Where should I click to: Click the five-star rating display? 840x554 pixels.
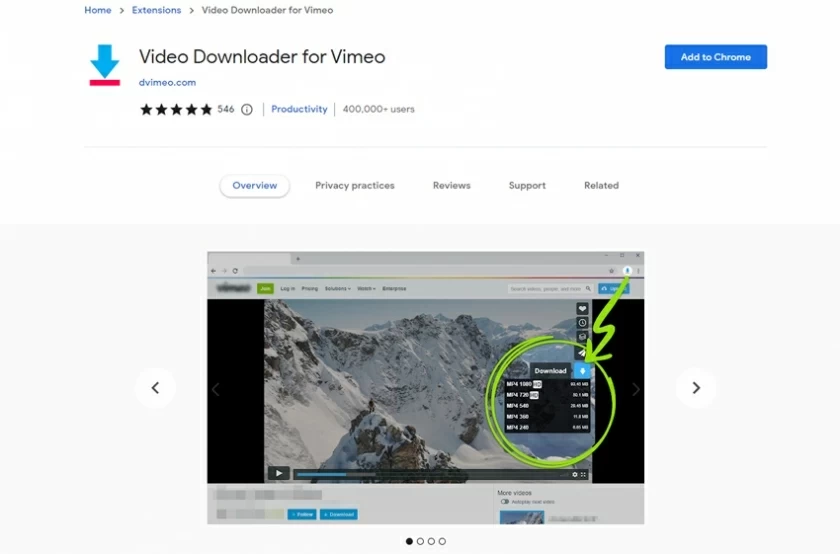coord(176,109)
